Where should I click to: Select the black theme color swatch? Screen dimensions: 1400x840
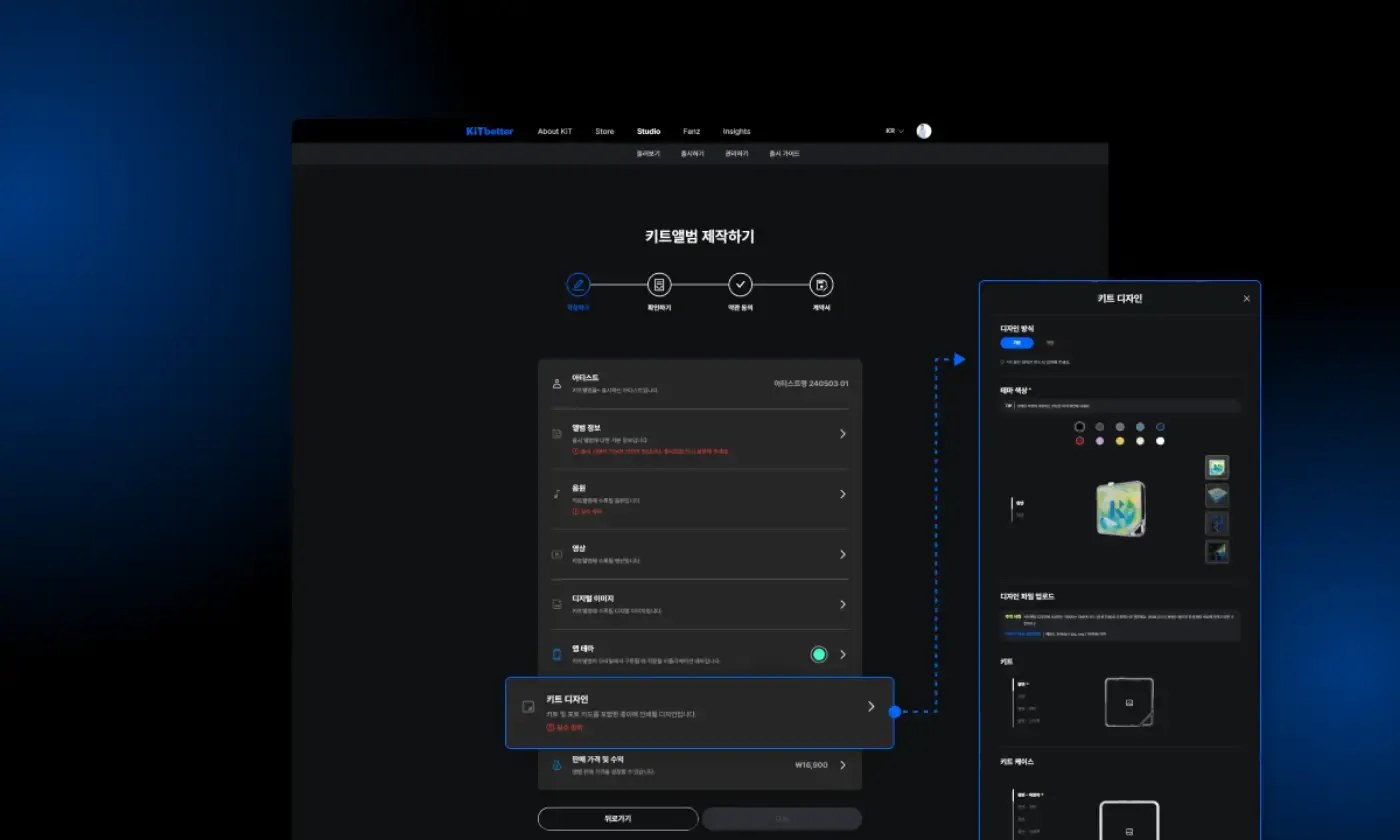pyautogui.click(x=1080, y=427)
